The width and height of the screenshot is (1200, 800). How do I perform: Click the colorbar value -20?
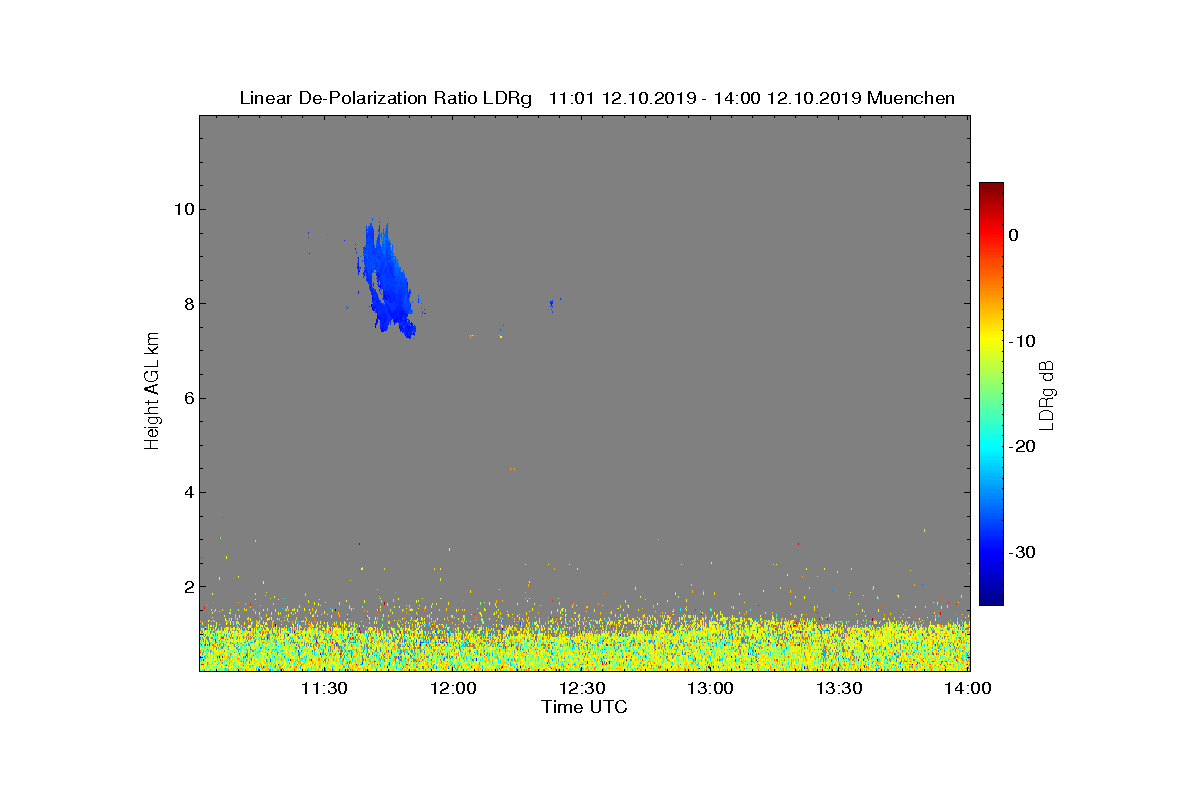(x=1022, y=446)
